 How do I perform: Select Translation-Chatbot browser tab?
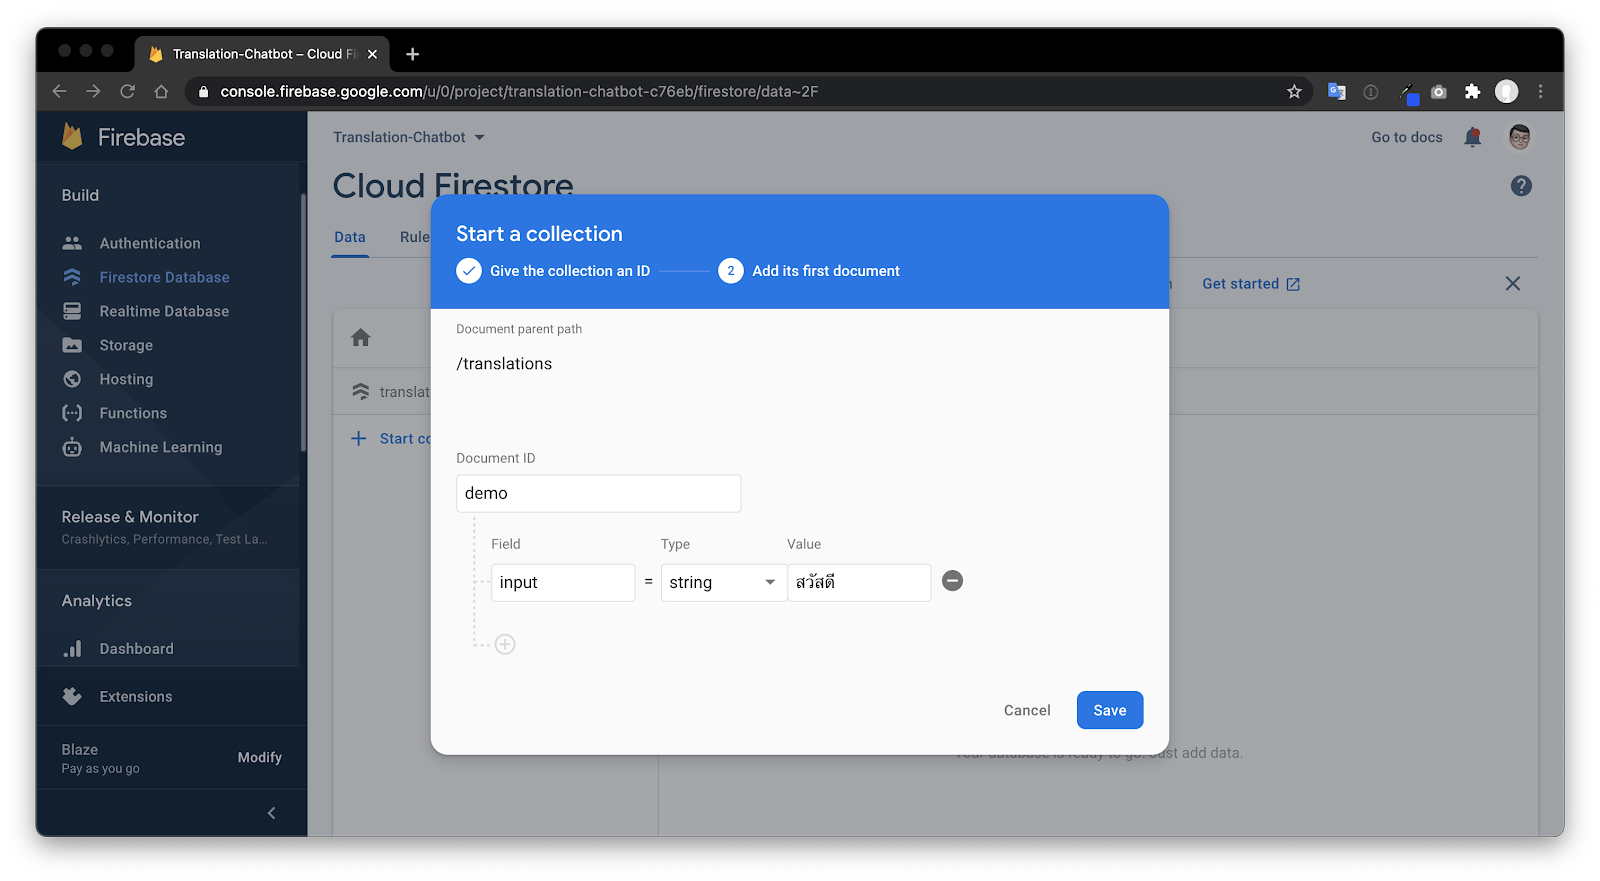pos(262,54)
